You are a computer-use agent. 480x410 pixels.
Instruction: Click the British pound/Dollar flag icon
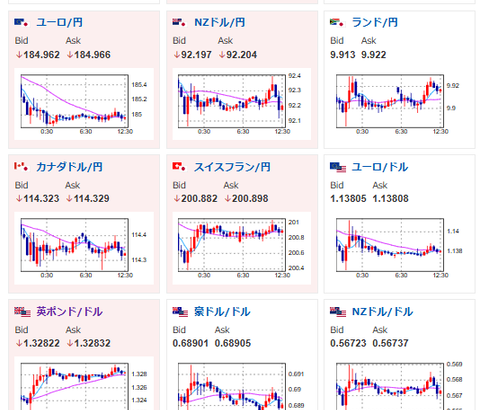(22, 312)
